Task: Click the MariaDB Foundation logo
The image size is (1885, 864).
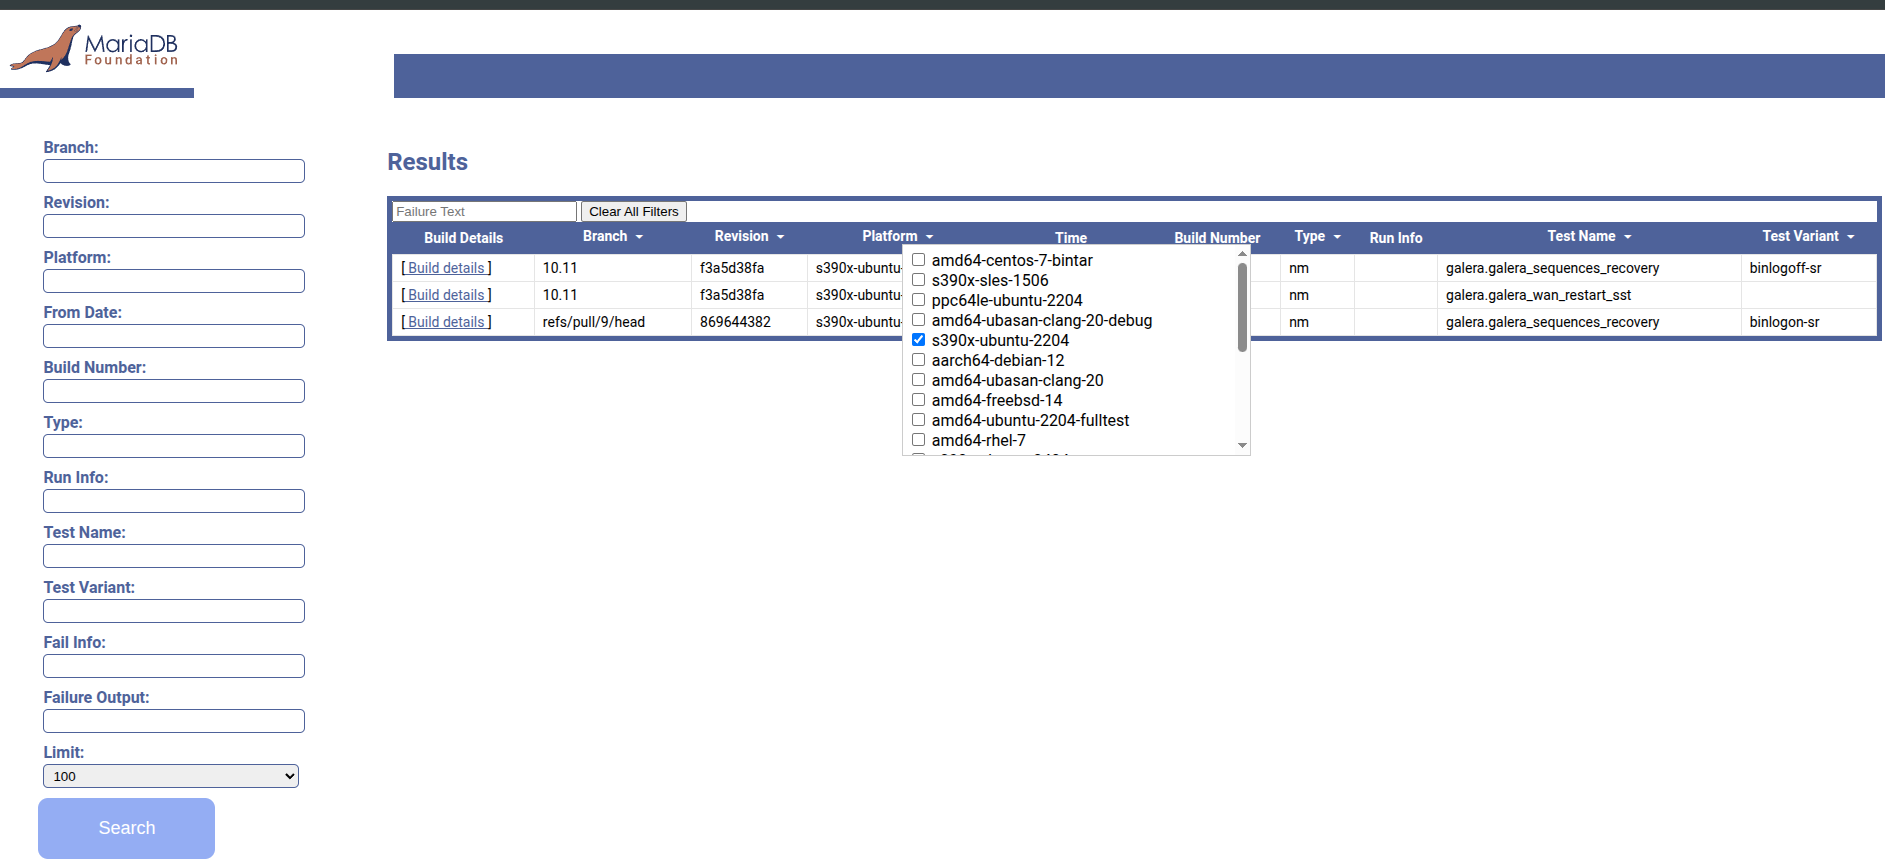Action: [x=95, y=48]
